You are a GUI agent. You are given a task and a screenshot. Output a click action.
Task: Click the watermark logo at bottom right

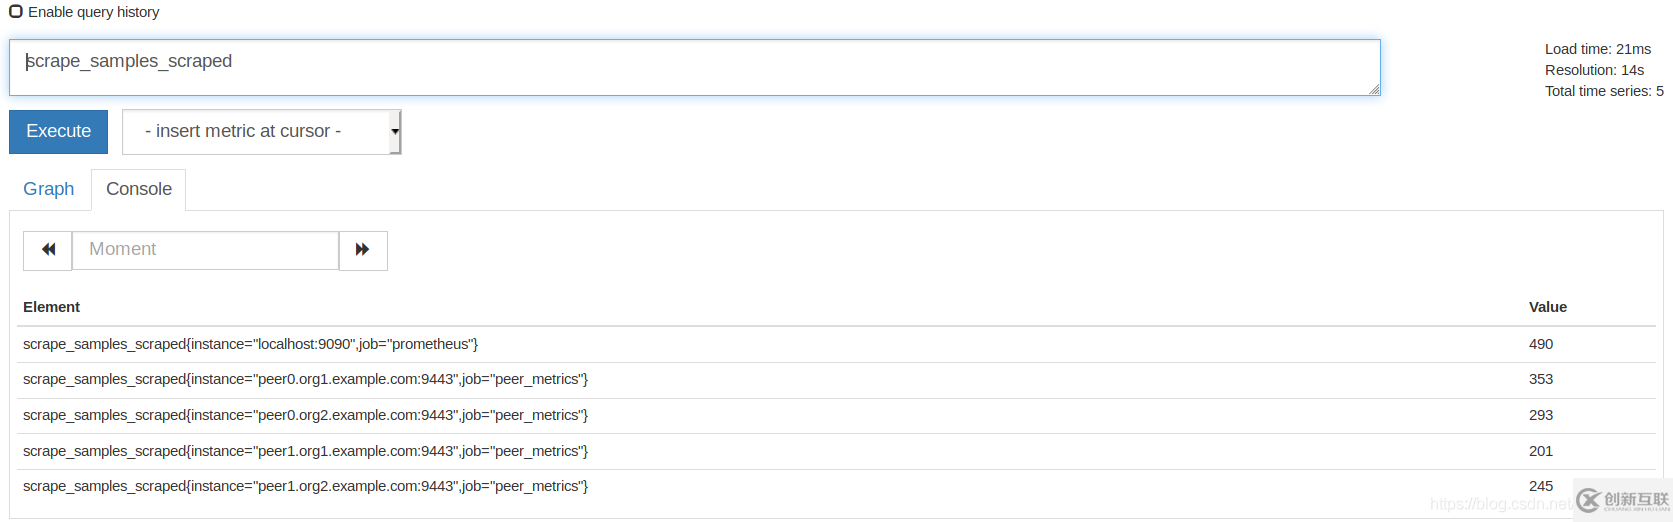[1622, 500]
